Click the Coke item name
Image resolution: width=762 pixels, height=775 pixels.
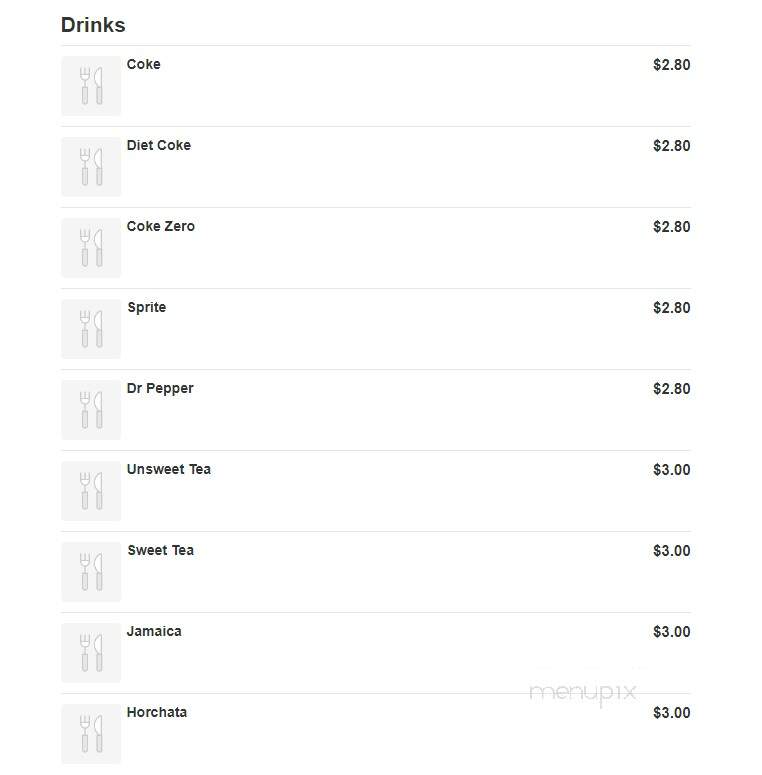tap(143, 64)
